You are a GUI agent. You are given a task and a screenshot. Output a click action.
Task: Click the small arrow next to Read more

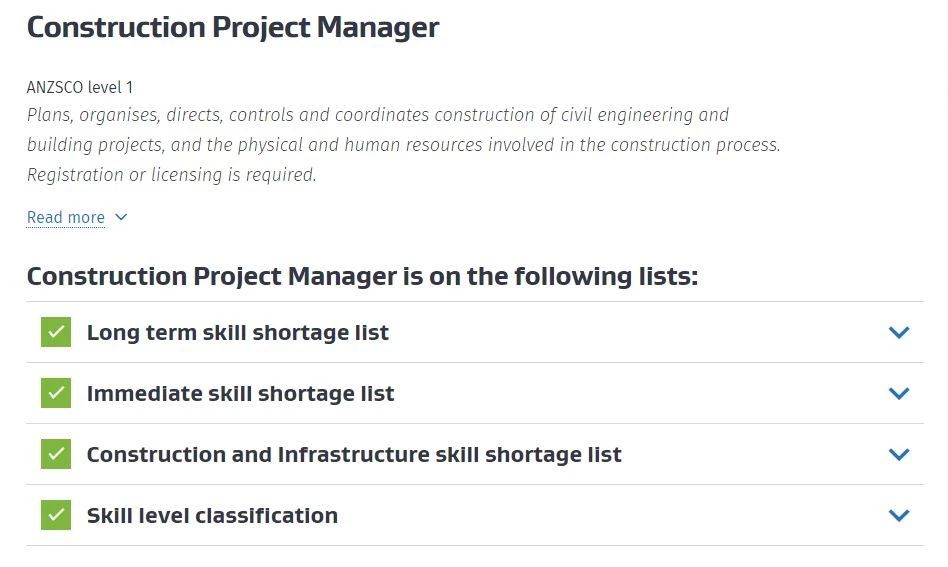(x=121, y=216)
